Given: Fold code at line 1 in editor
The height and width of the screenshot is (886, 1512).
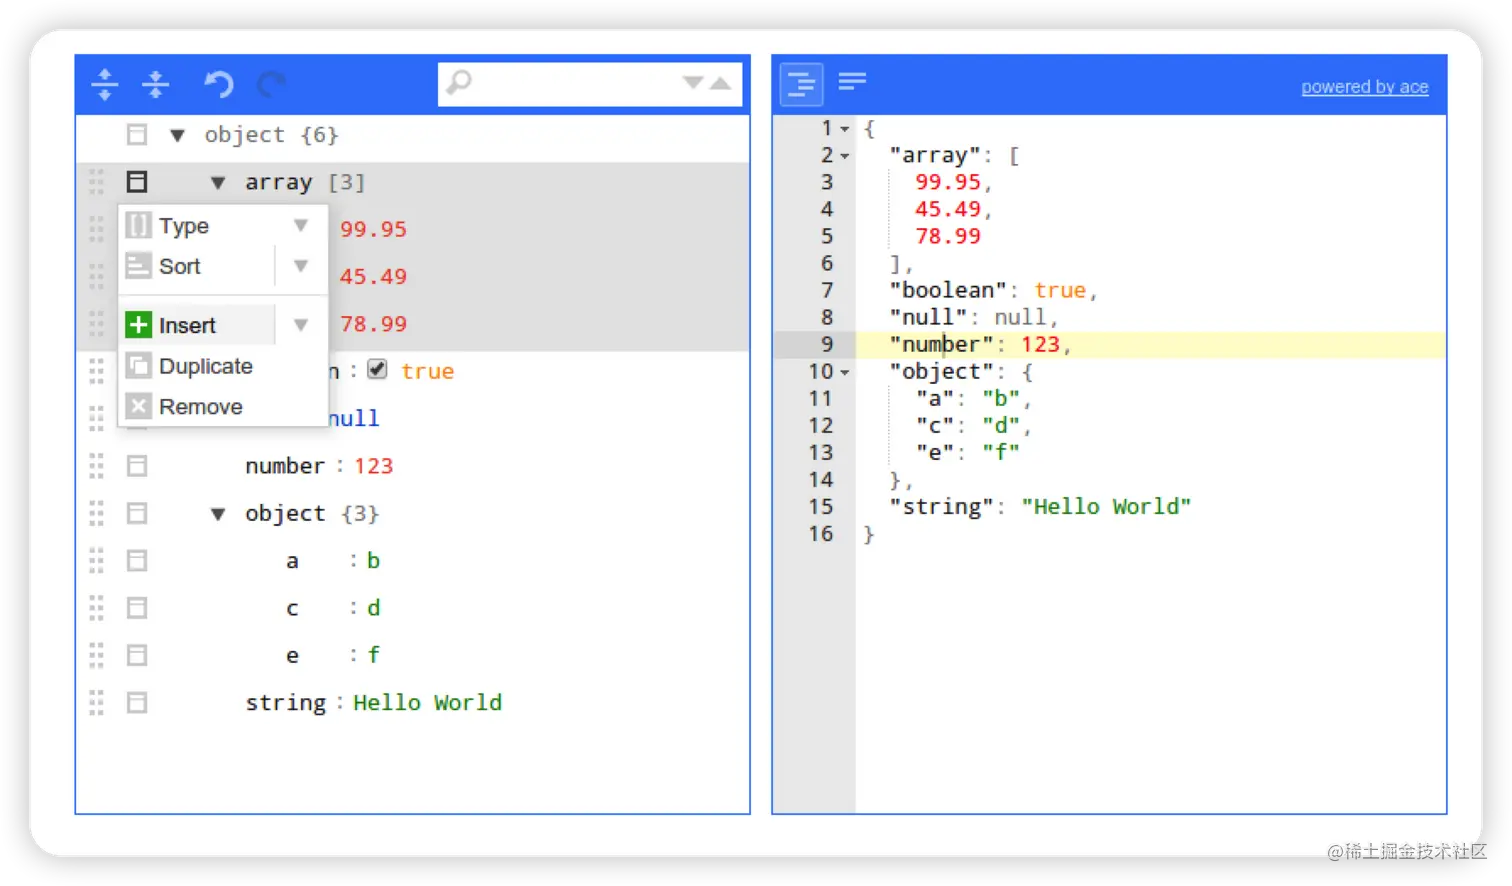Looking at the screenshot, I should point(845,129).
